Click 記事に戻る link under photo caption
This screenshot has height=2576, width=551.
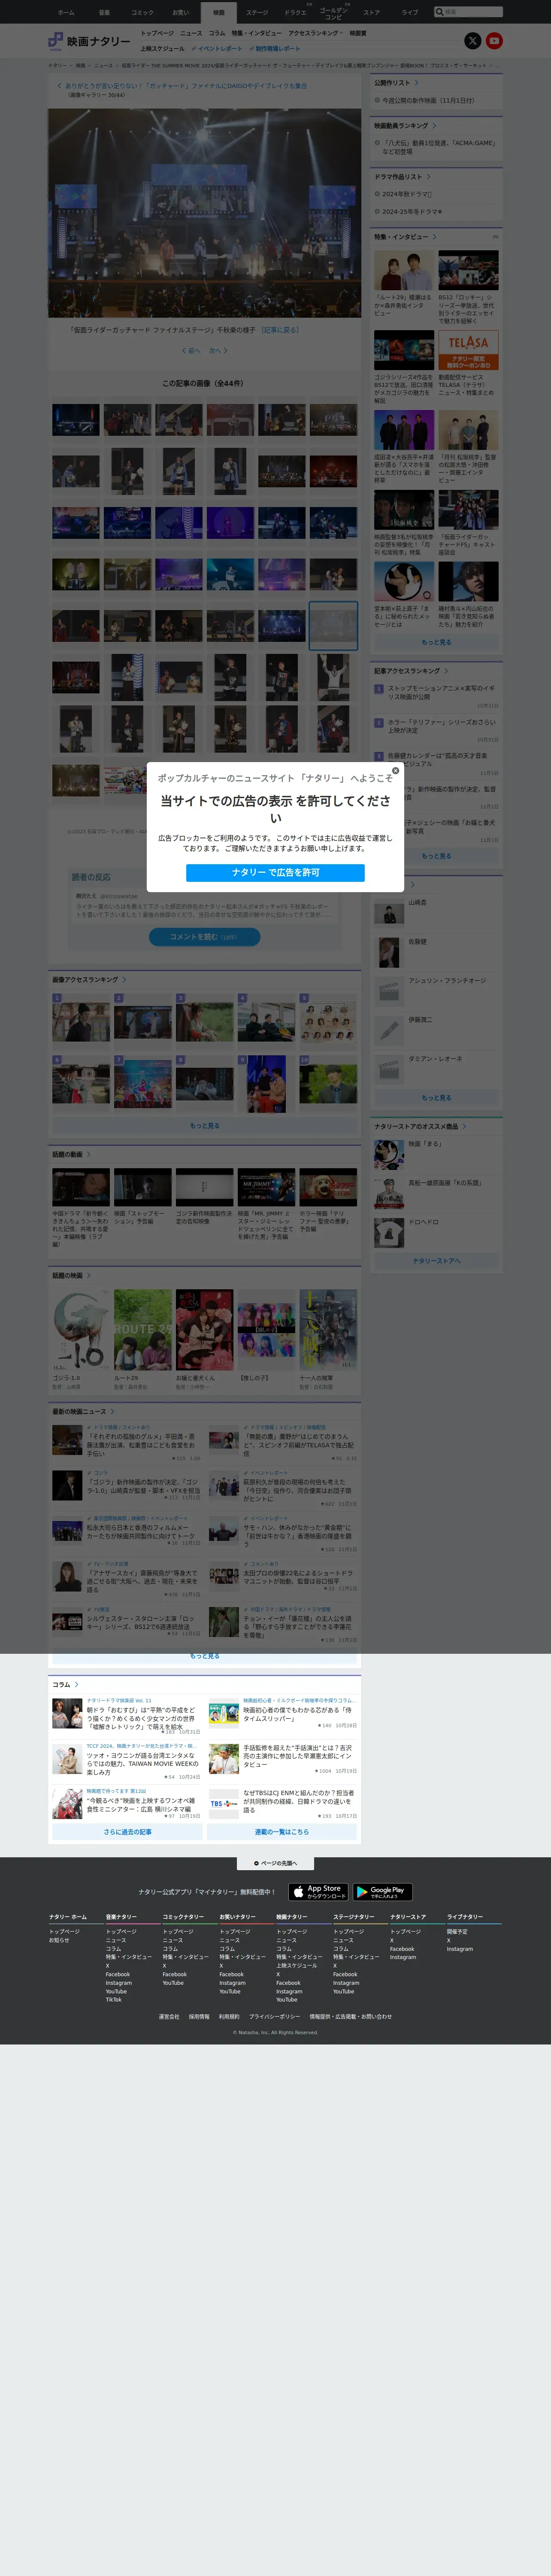(x=280, y=330)
